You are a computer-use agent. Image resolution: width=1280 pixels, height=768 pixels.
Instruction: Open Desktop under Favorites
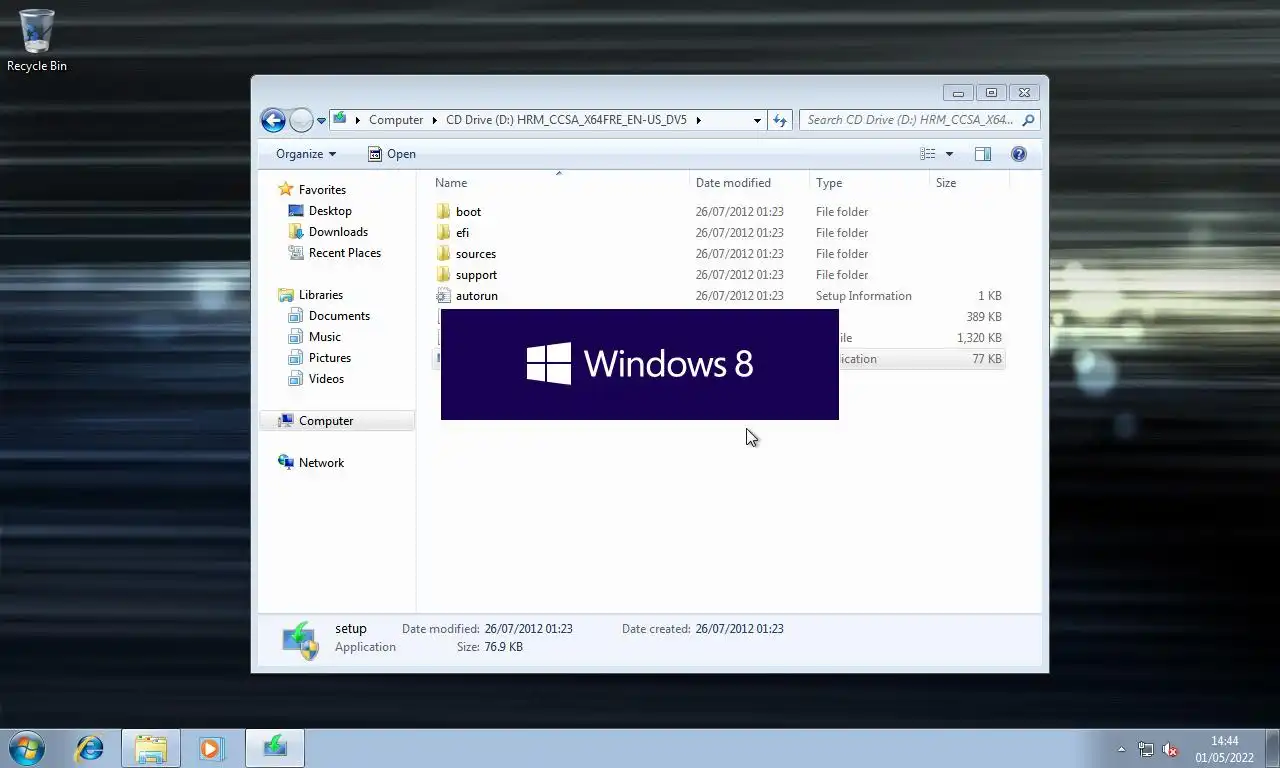click(x=330, y=211)
